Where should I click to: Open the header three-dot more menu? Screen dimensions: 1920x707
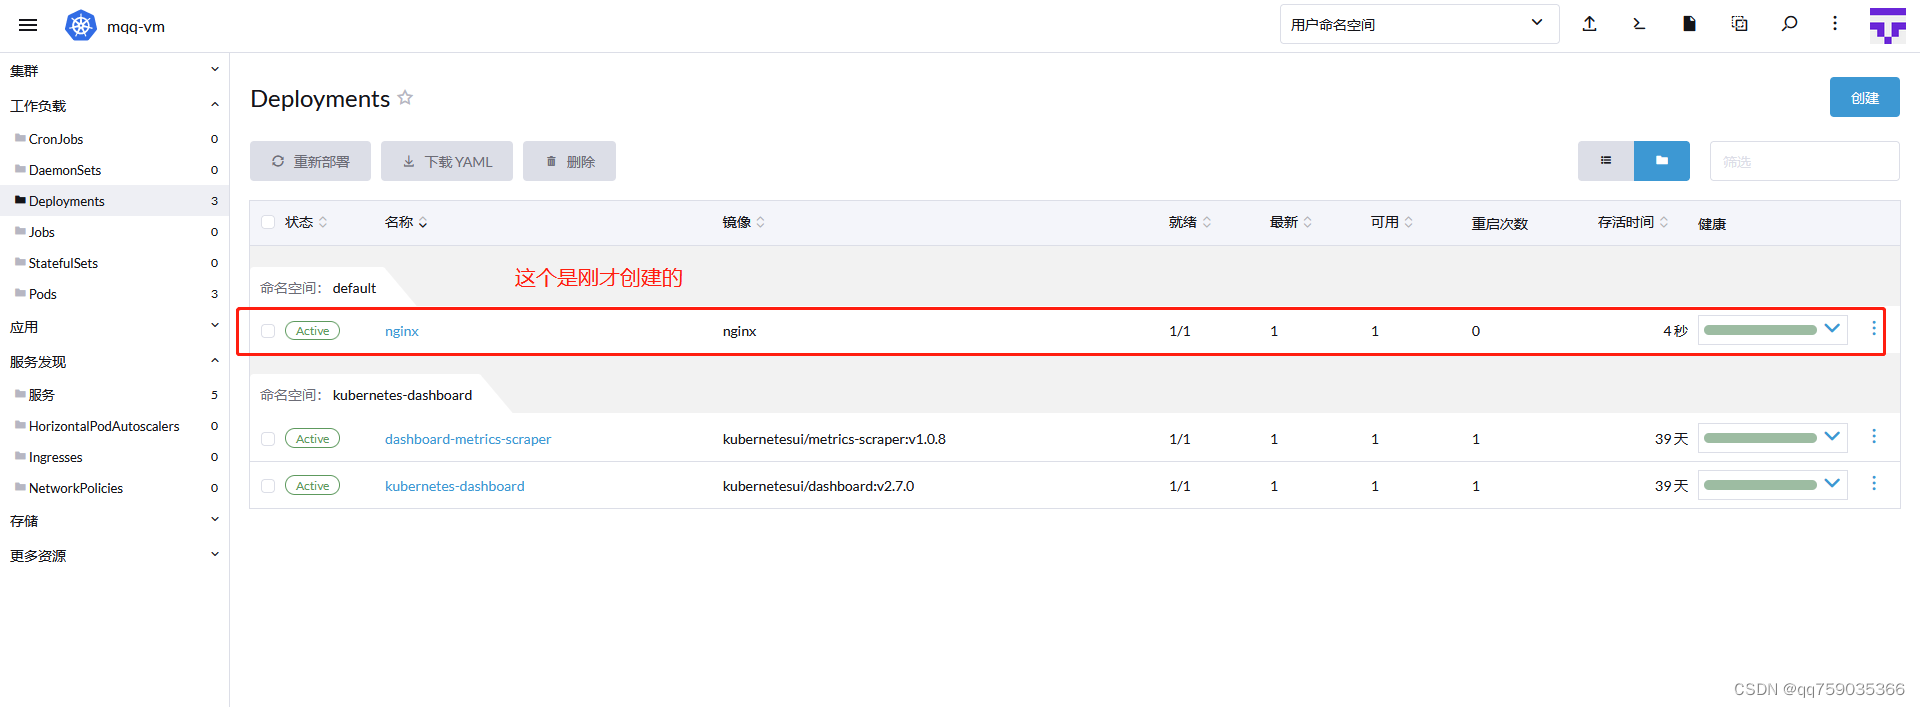coord(1835,24)
